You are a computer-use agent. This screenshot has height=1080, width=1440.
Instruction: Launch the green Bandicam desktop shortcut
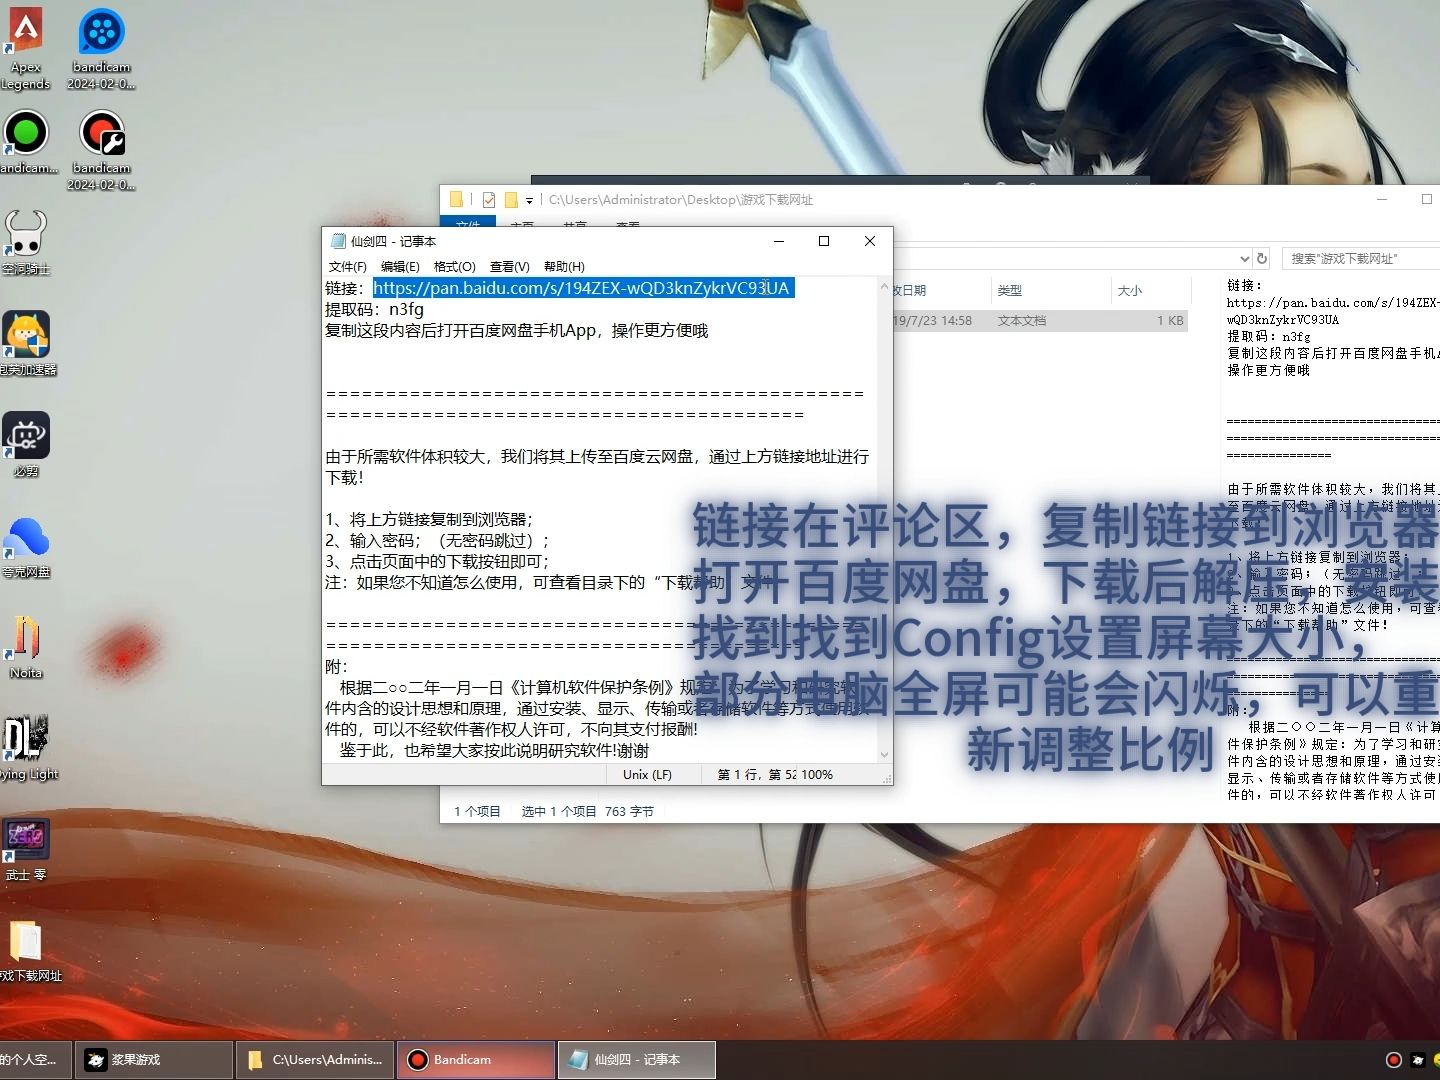click(x=26, y=142)
